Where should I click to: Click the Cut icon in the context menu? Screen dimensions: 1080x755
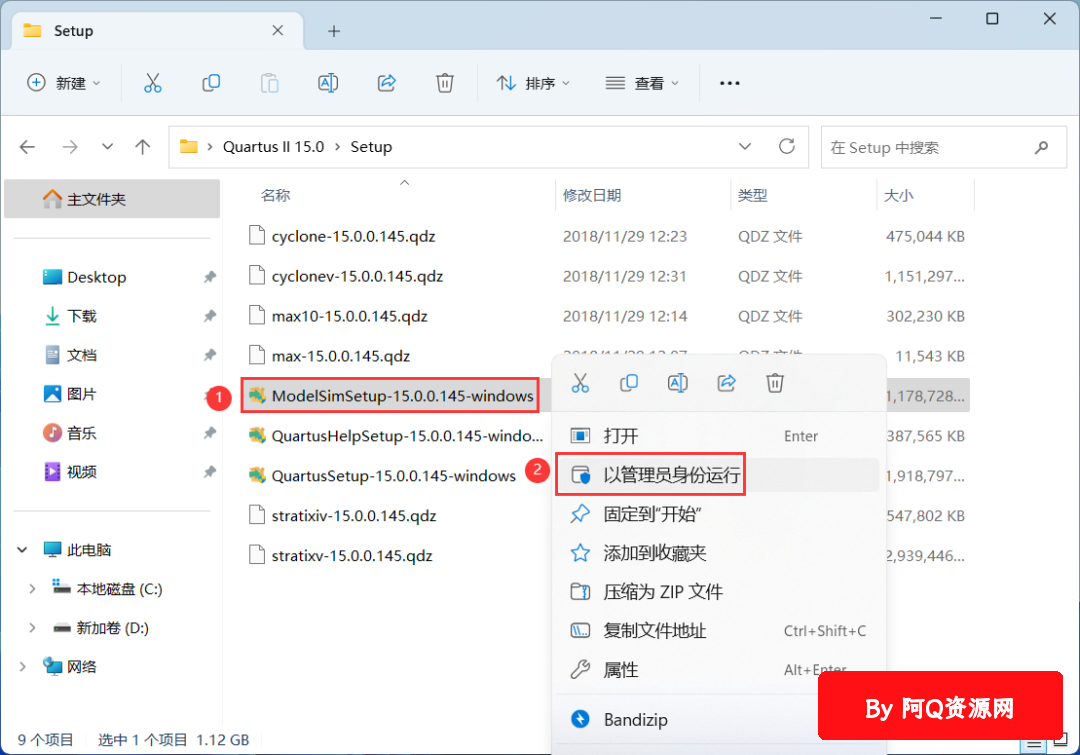tap(580, 383)
